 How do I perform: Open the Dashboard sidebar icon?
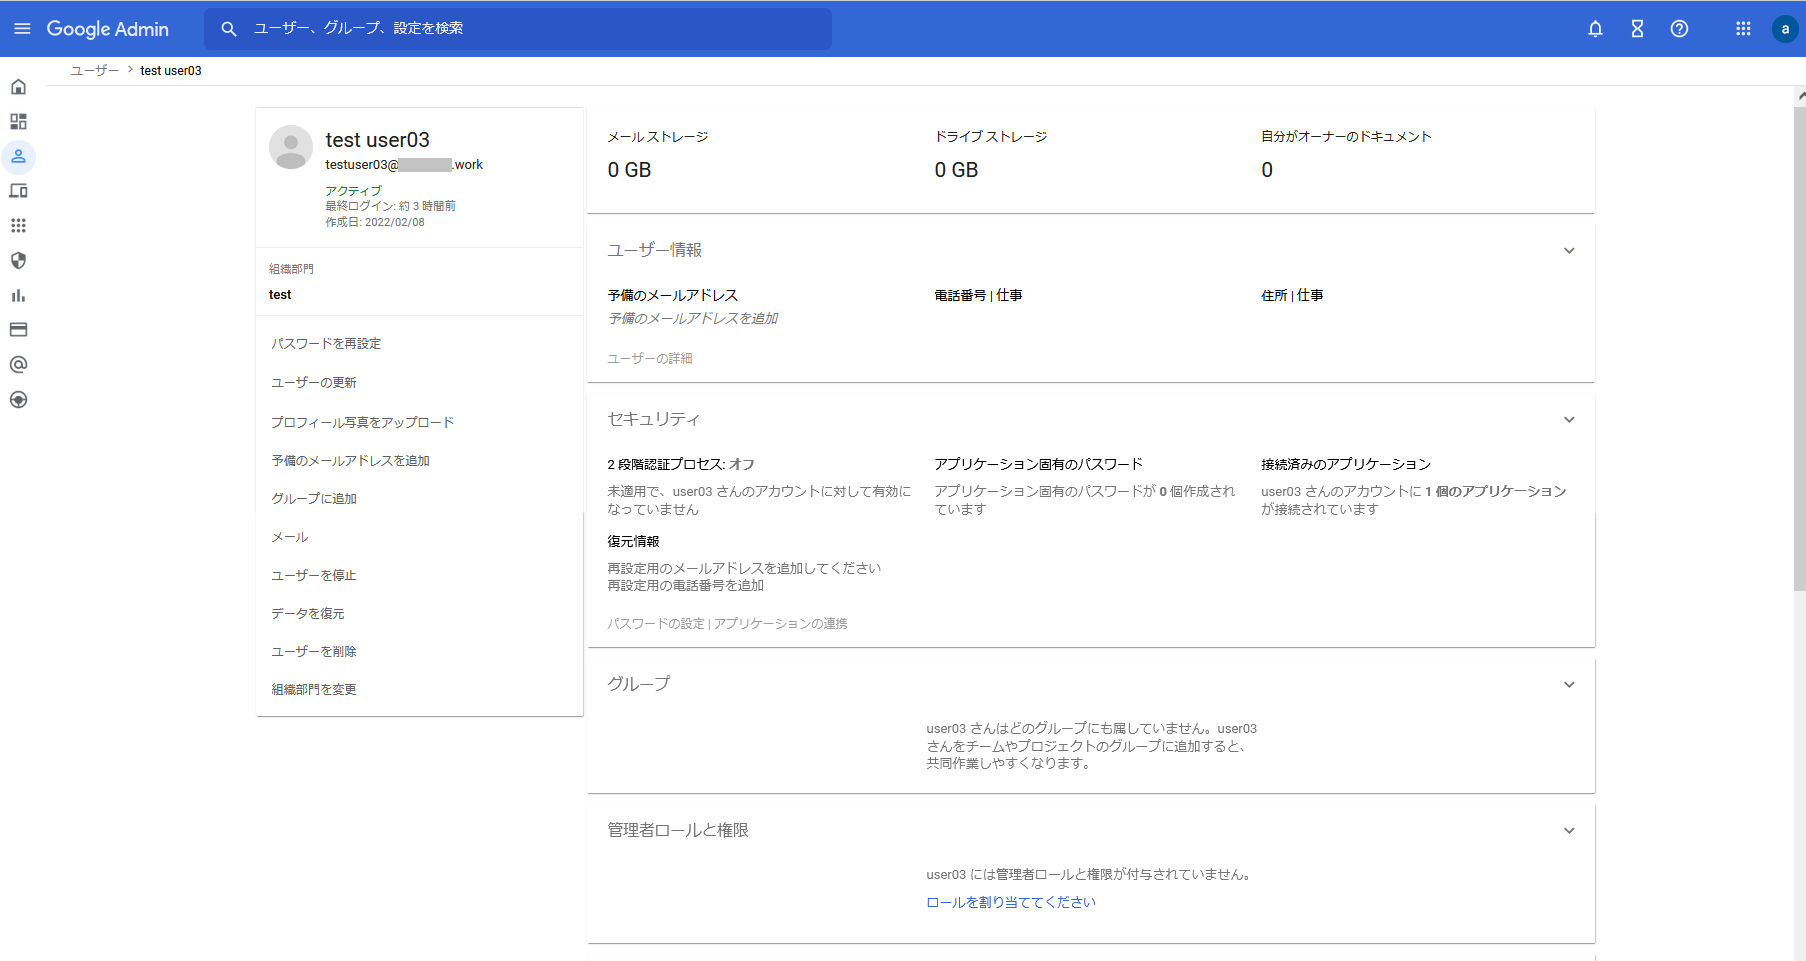(18, 122)
